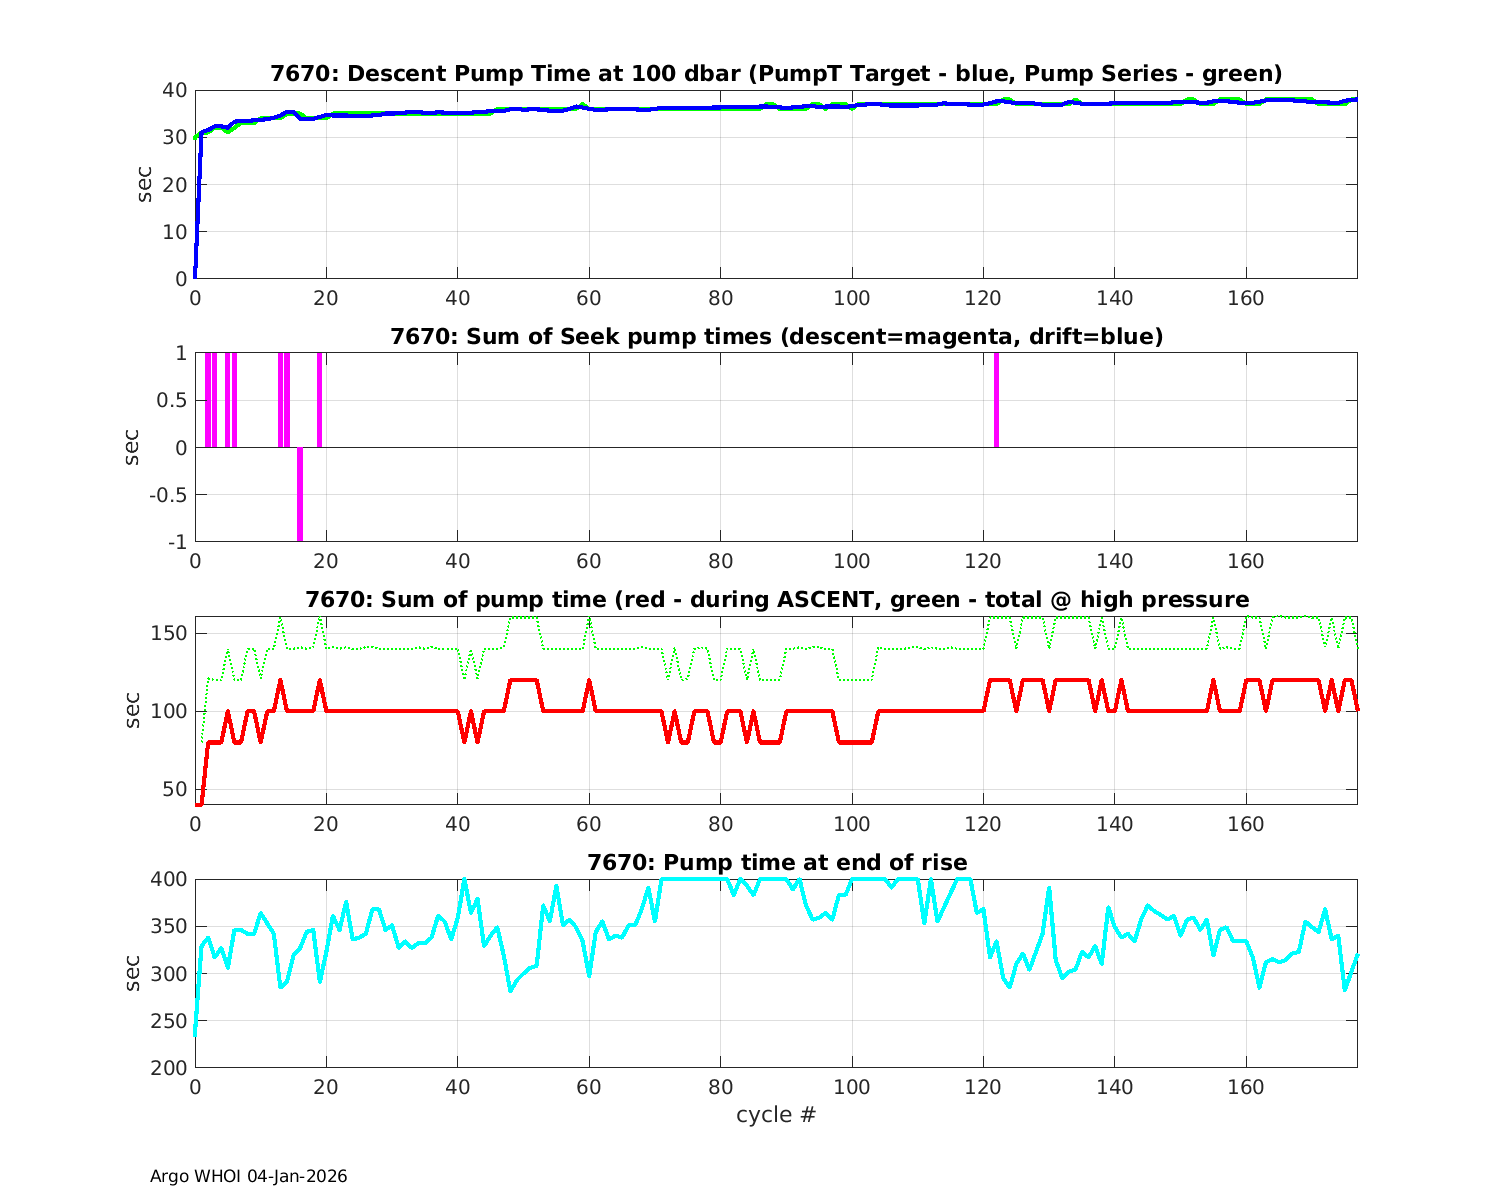Select the magenta seek bar near cycle 122
This screenshot has width=1500, height=1200.
coord(996,400)
